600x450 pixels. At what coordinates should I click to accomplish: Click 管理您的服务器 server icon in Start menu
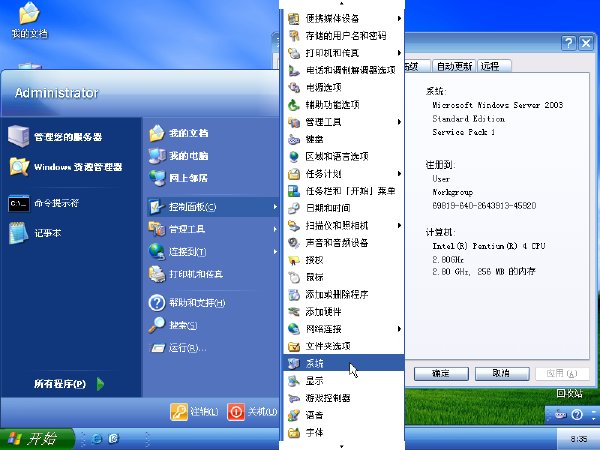pyautogui.click(x=18, y=136)
